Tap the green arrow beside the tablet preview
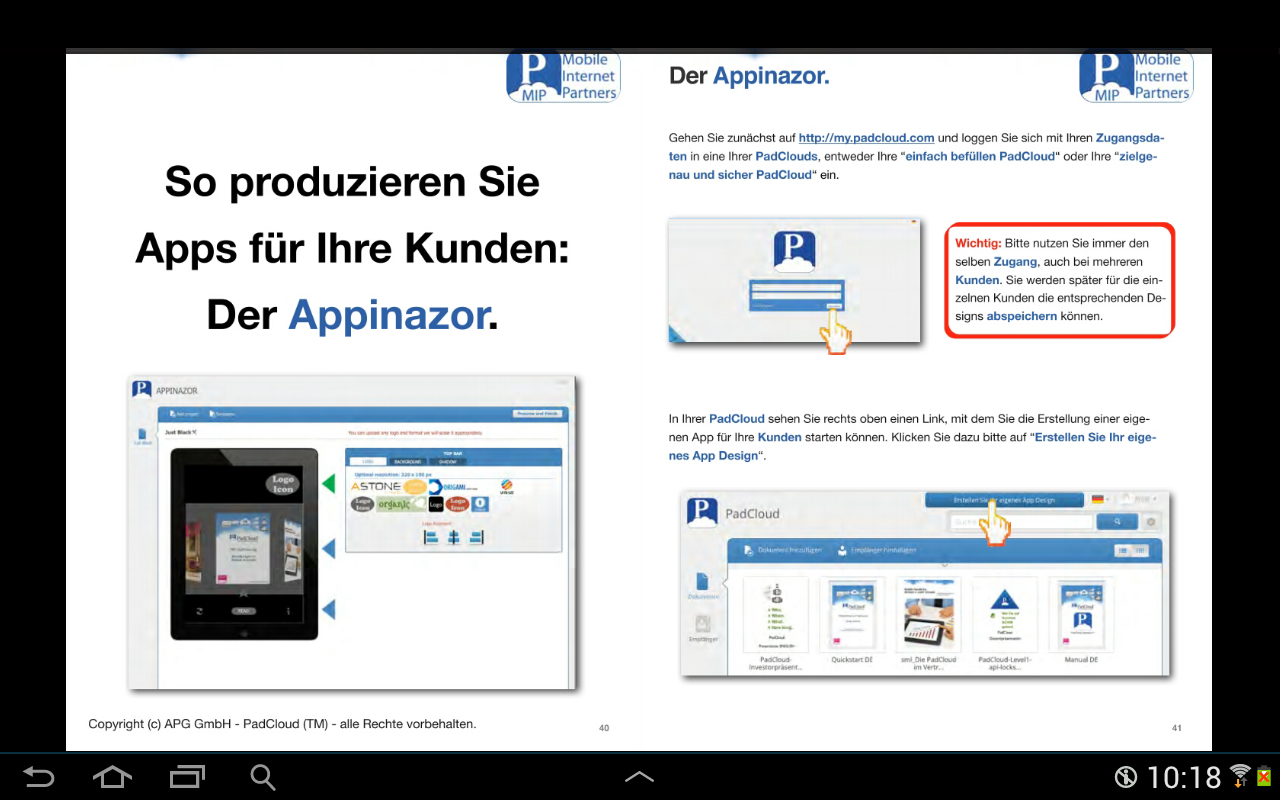Viewport: 1280px width, 800px height. [328, 484]
